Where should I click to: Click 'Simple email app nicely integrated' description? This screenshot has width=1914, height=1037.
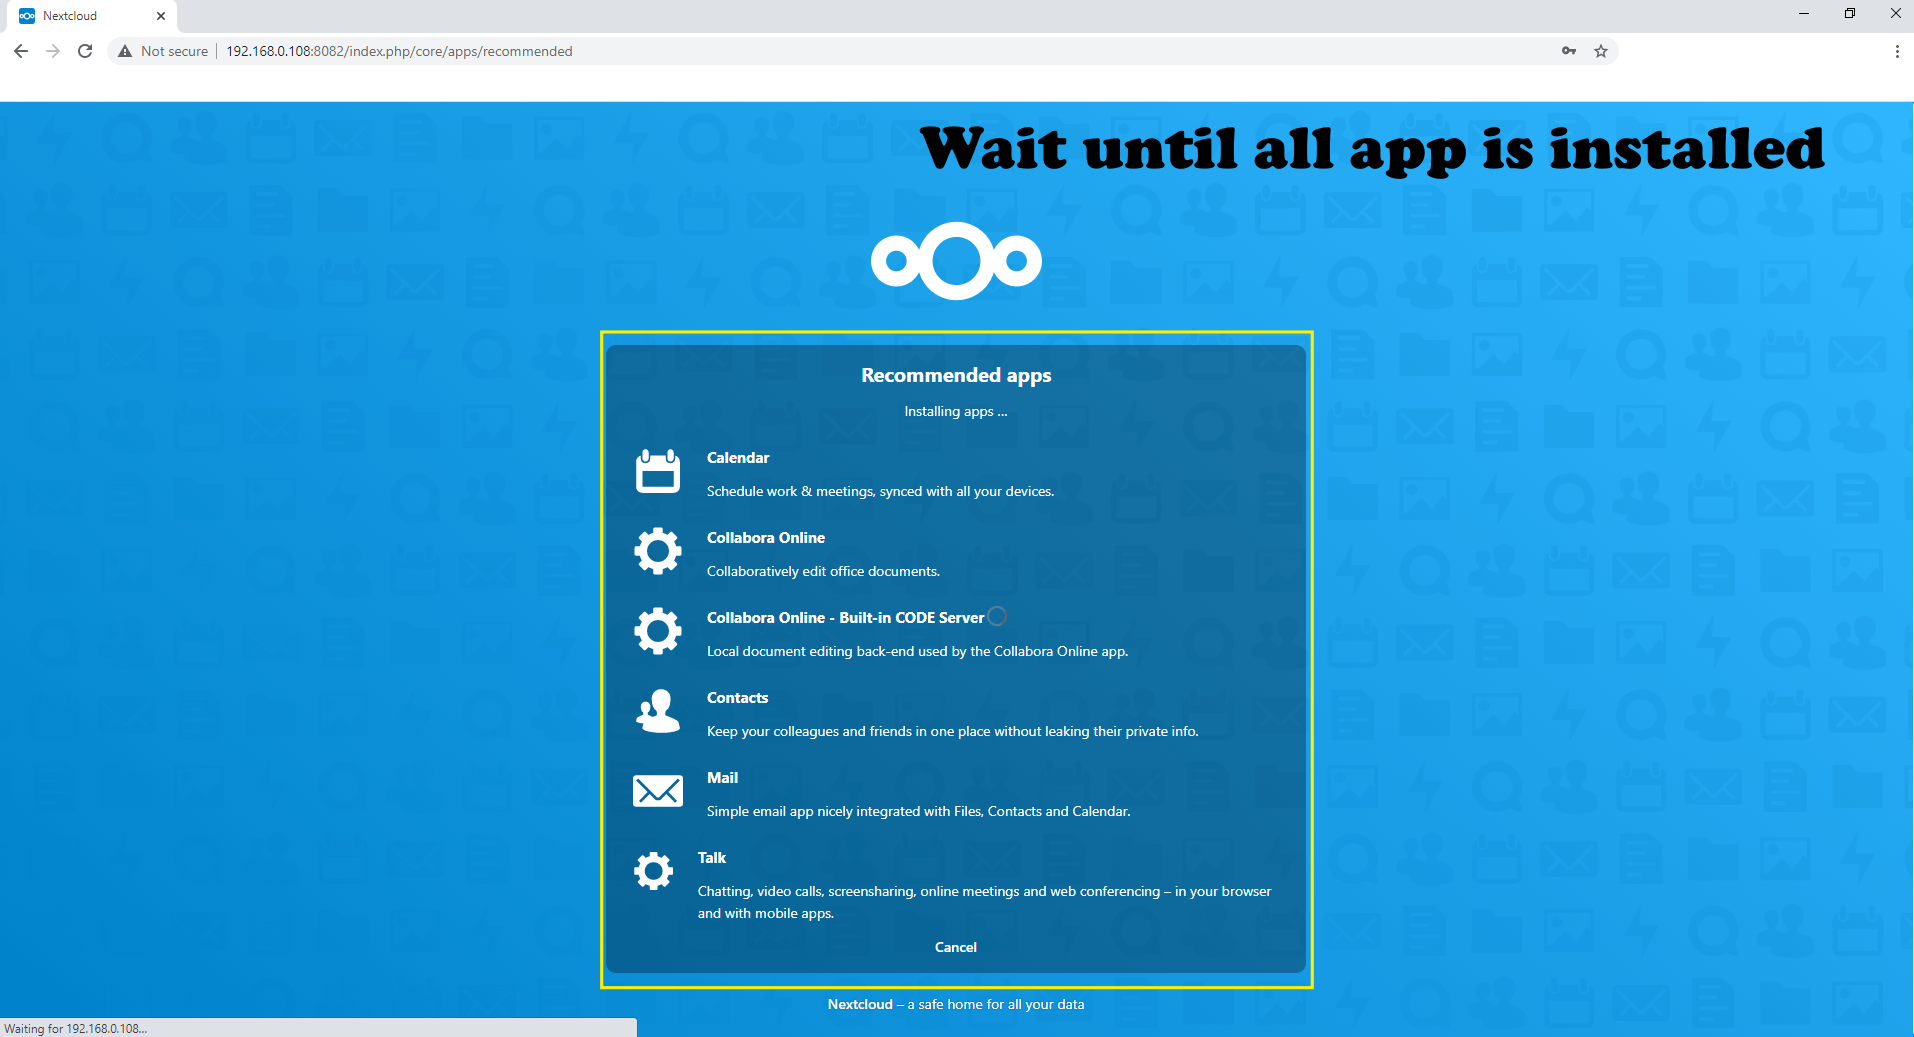coord(918,811)
